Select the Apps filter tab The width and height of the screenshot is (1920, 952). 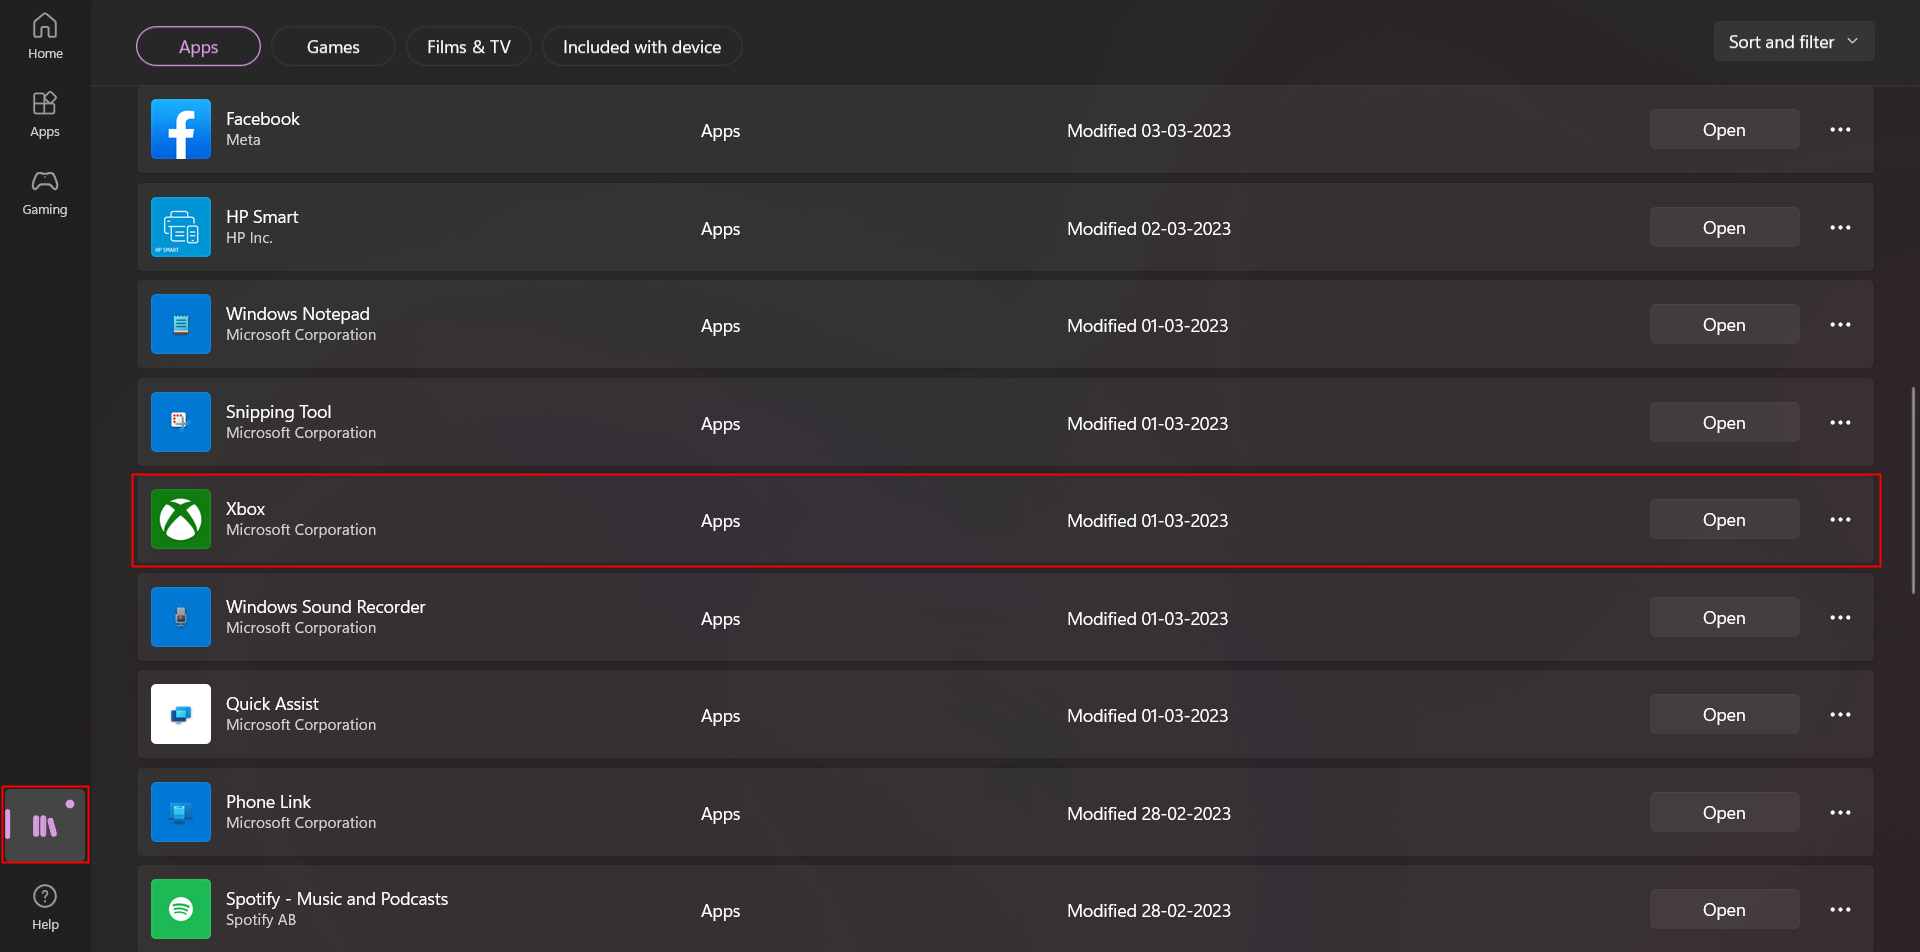[198, 47]
